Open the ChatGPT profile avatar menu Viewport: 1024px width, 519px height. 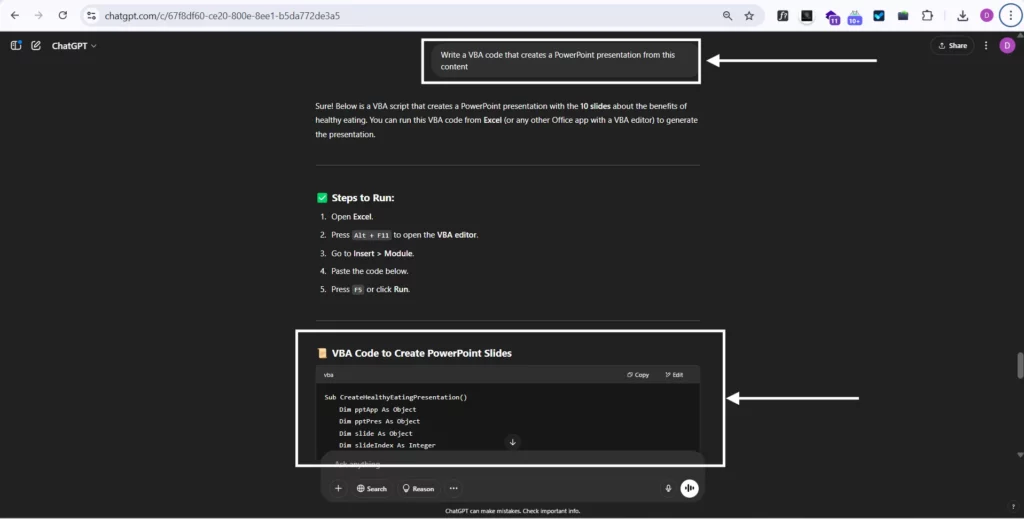click(x=1007, y=46)
